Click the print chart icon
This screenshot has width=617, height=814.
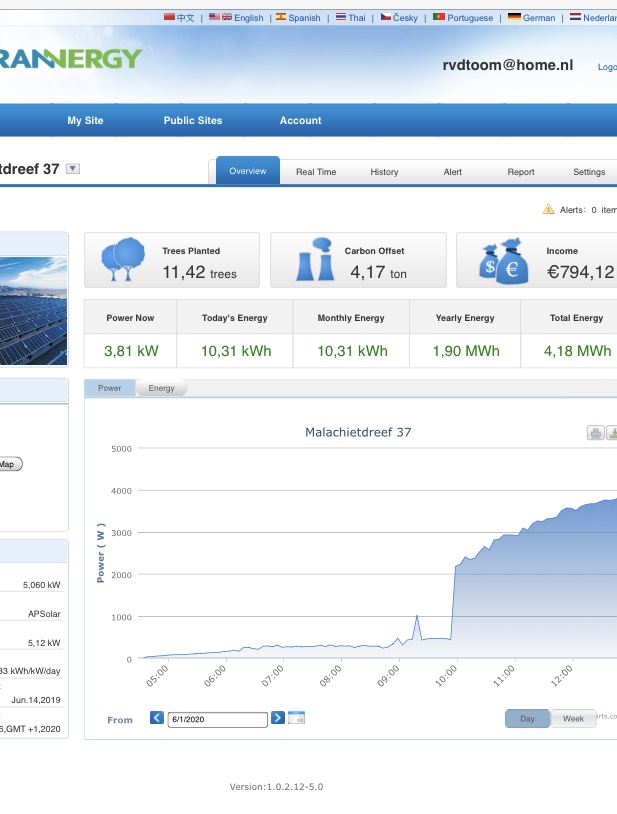[x=595, y=433]
